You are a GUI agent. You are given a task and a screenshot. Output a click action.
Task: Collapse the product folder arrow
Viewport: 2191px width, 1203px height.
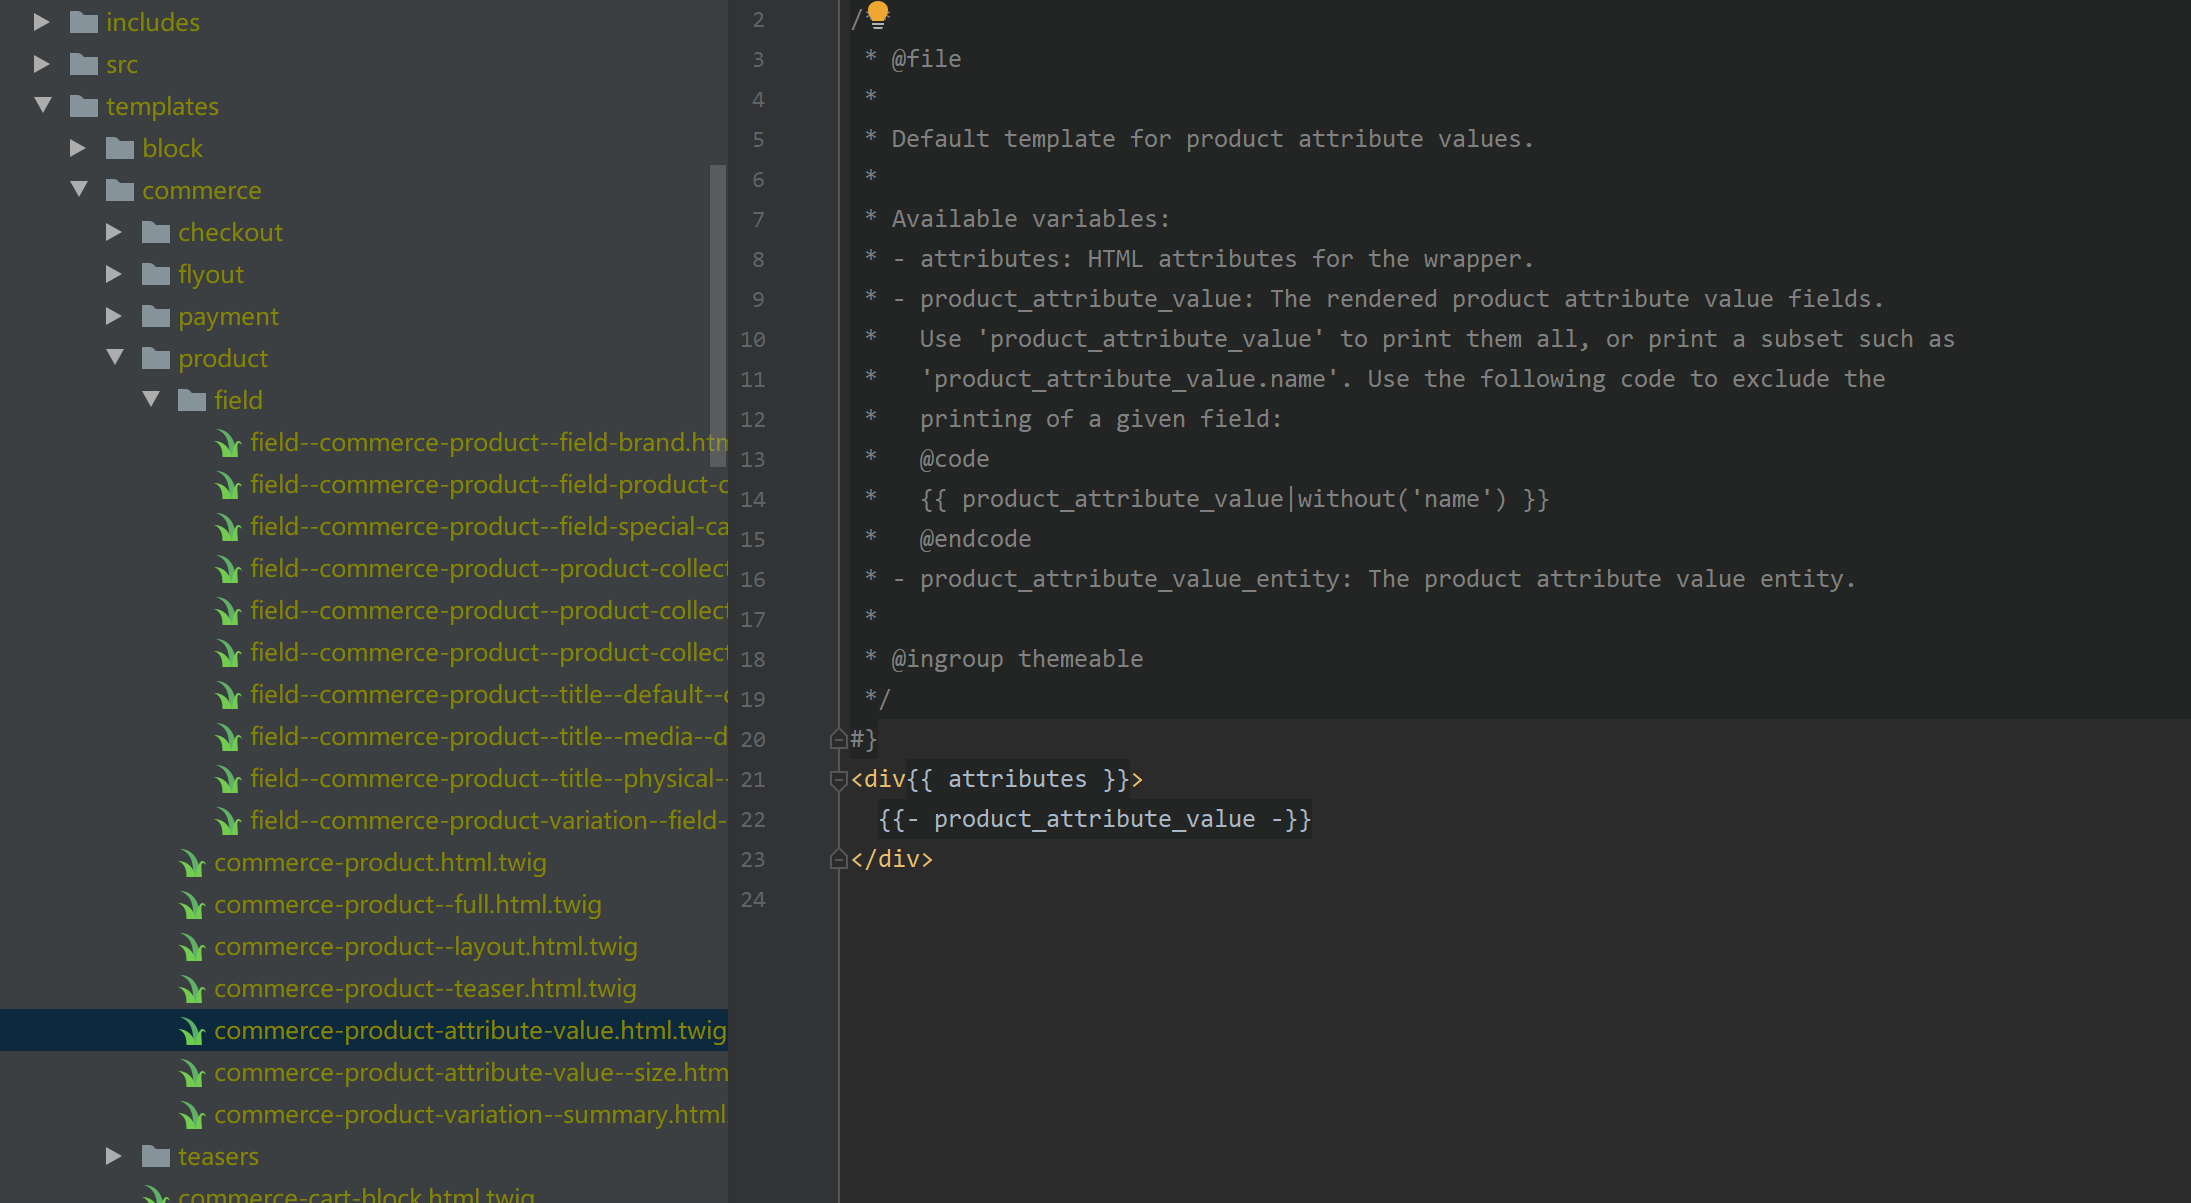click(x=115, y=357)
